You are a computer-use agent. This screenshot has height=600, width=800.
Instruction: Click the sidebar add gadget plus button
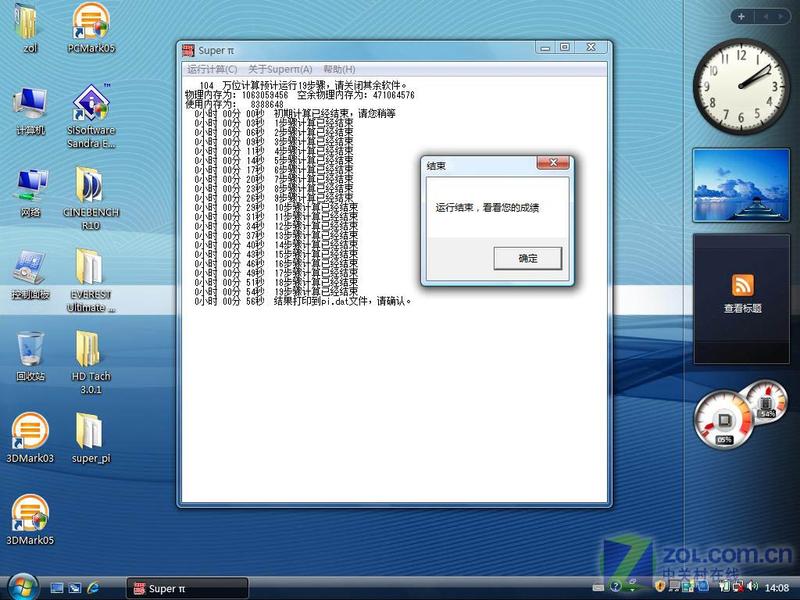pos(741,16)
